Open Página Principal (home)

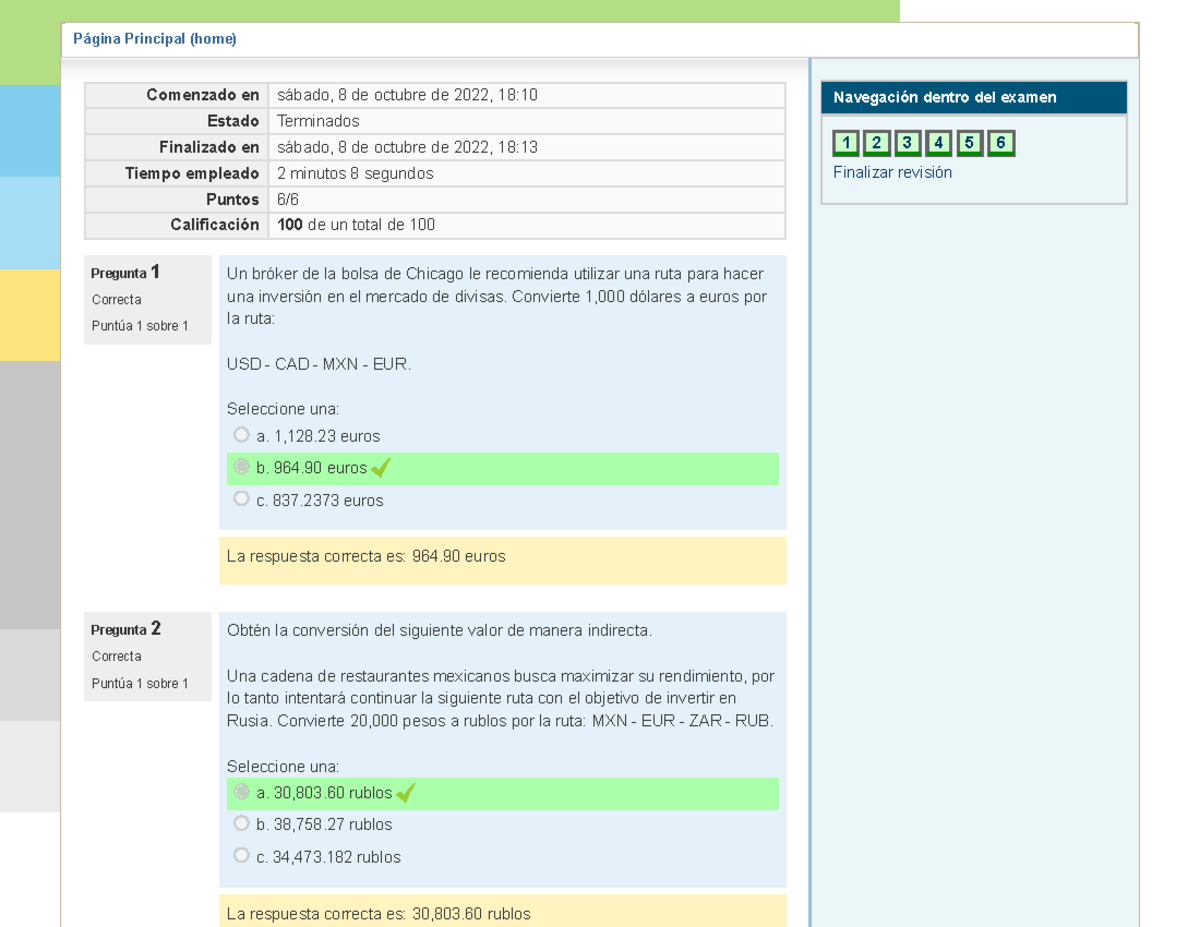pyautogui.click(x=155, y=38)
